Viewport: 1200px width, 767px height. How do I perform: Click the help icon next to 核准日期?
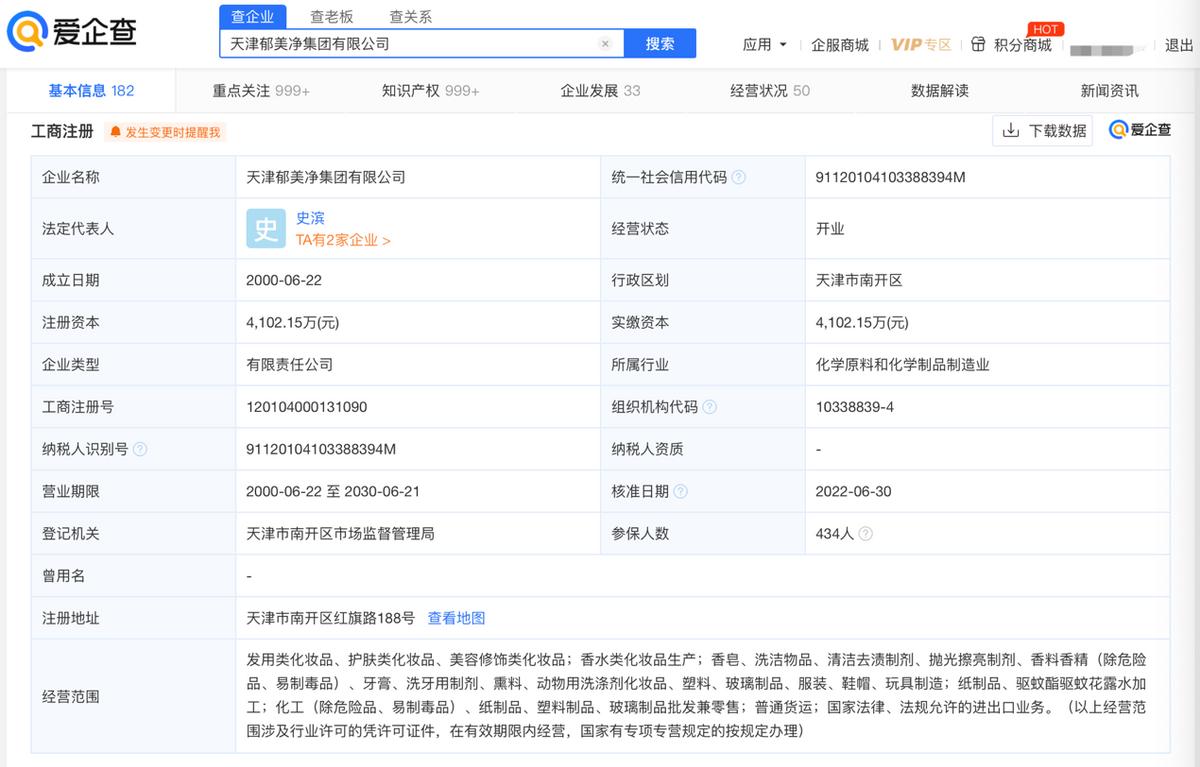coord(680,492)
